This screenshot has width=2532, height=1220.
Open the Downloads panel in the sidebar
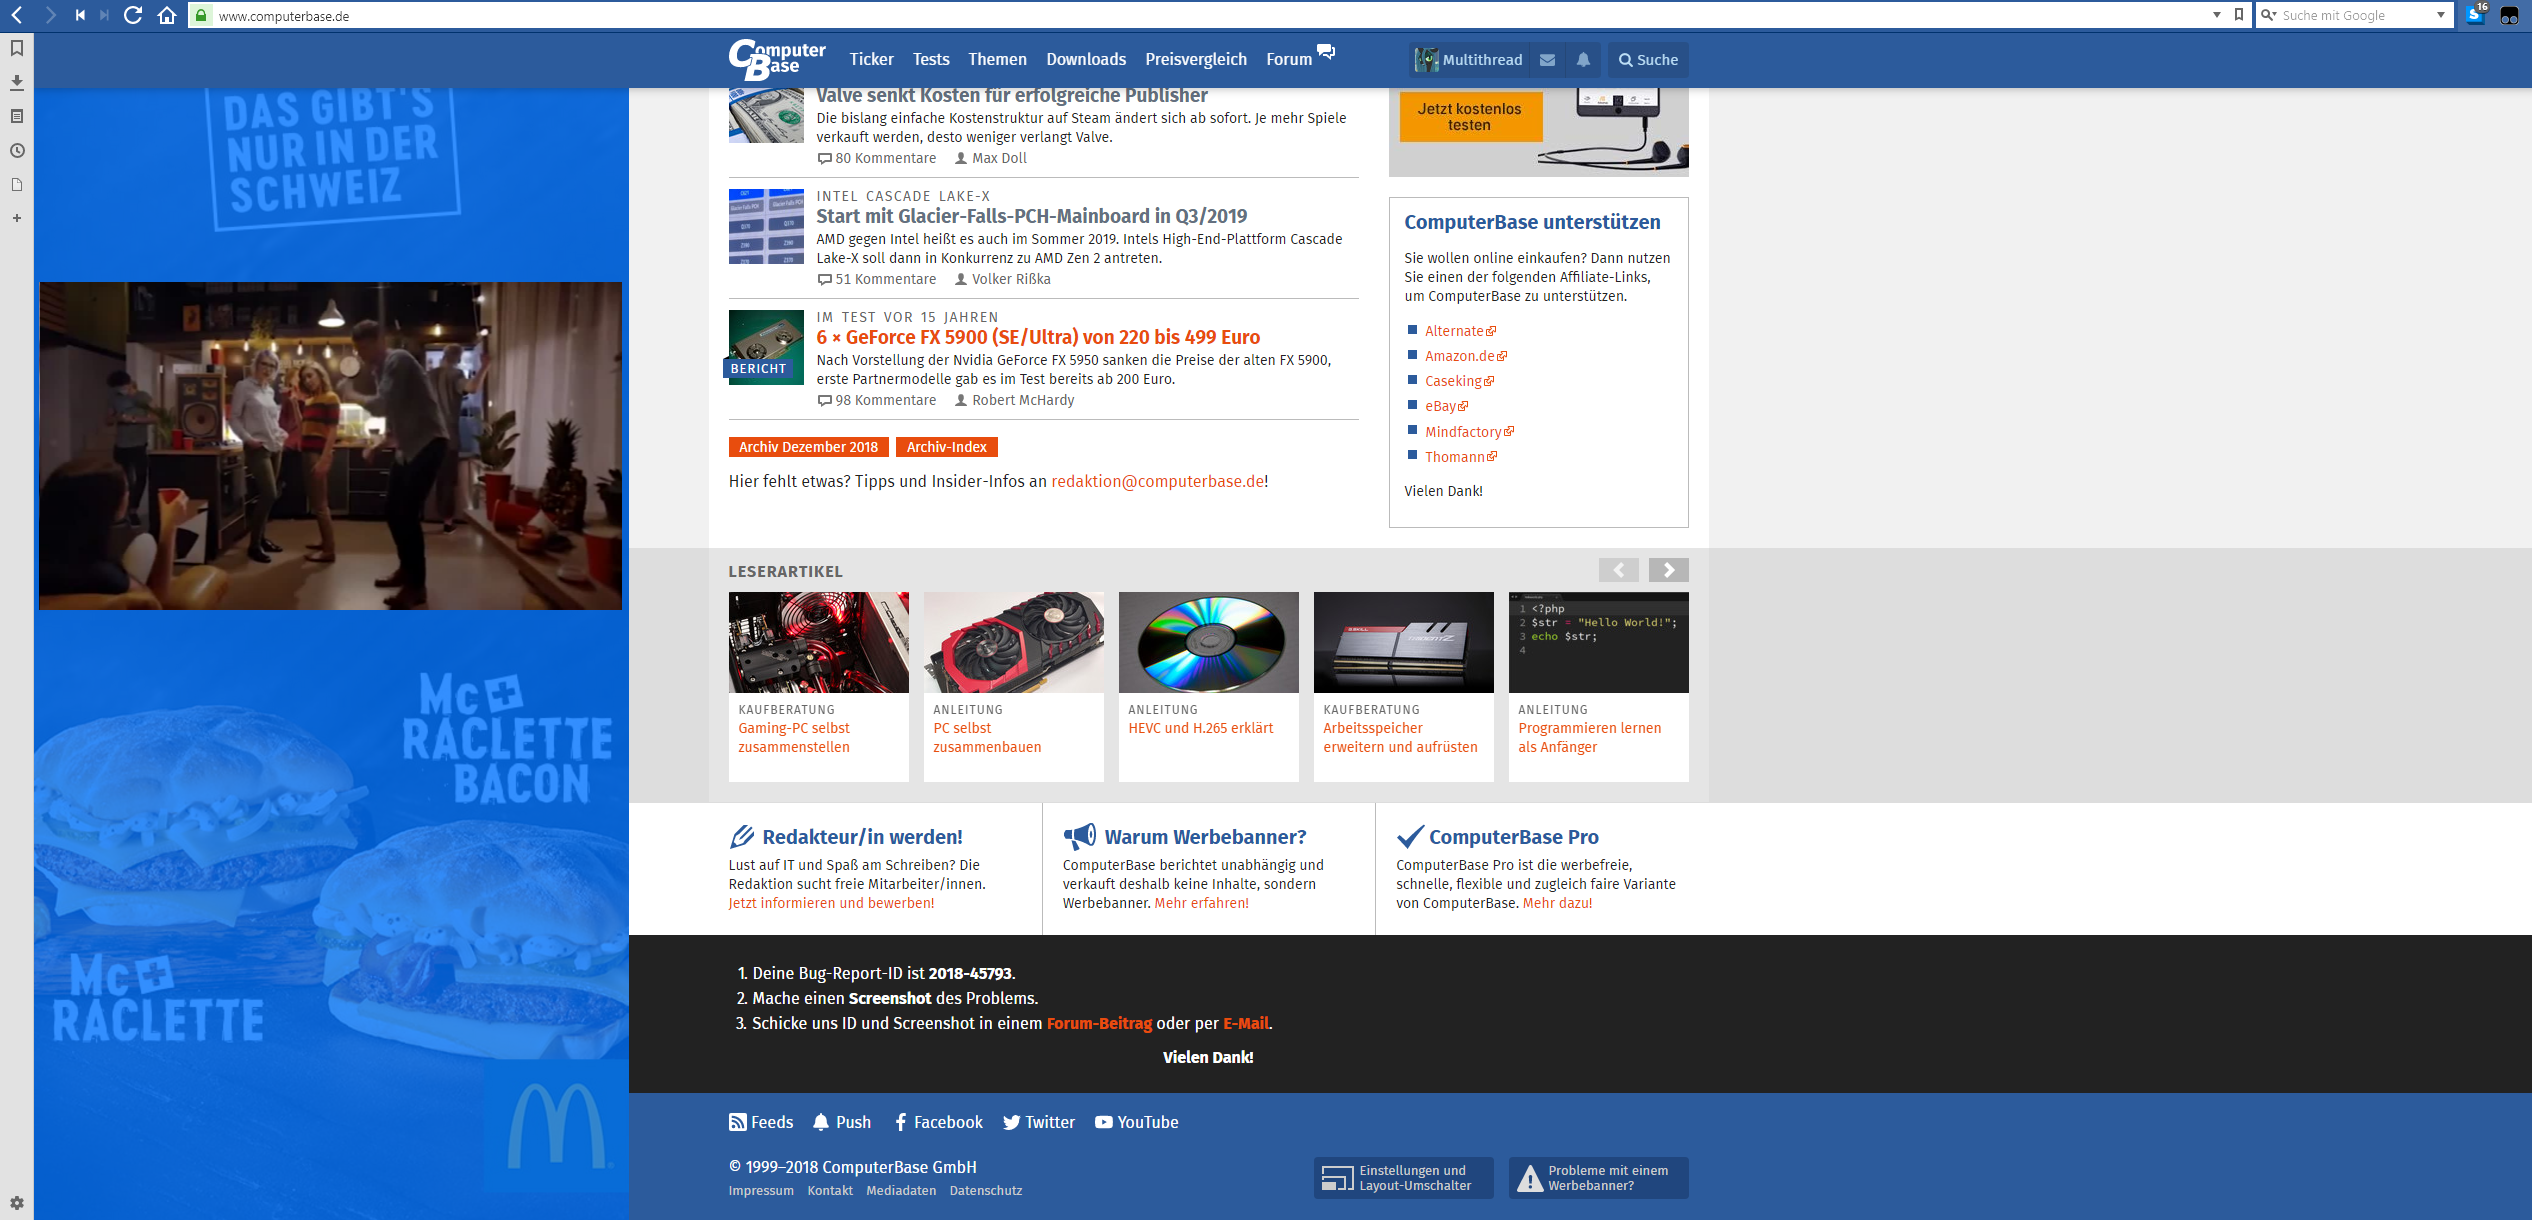pyautogui.click(x=17, y=82)
